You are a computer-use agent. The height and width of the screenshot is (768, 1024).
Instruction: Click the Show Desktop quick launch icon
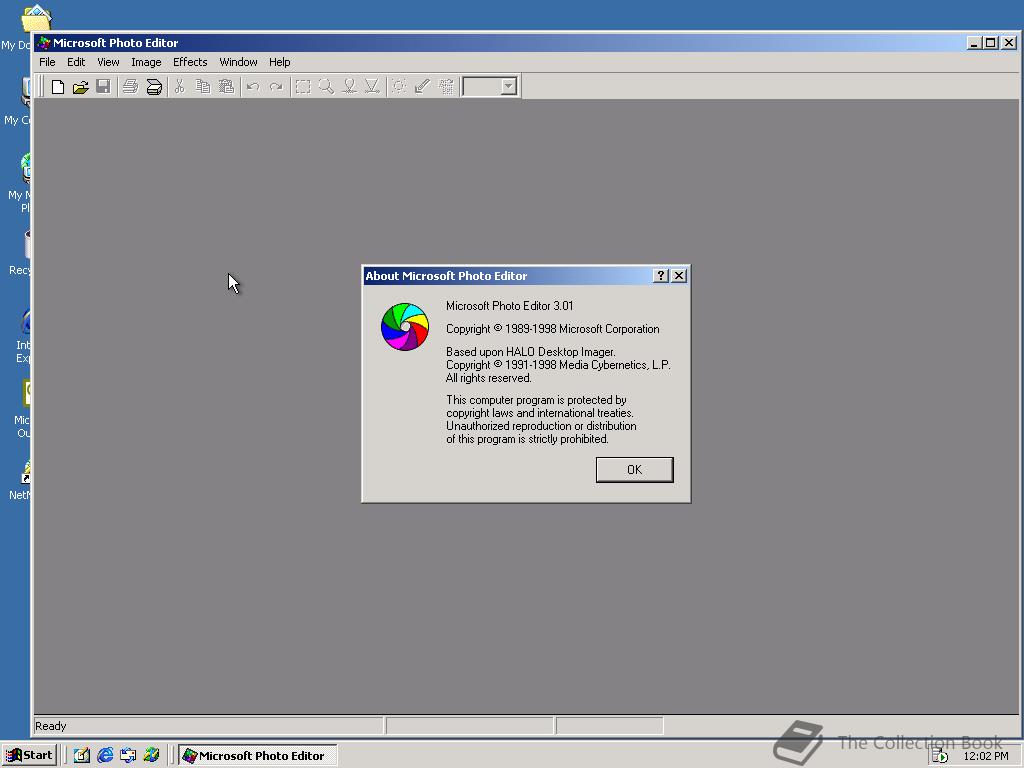[82, 756]
